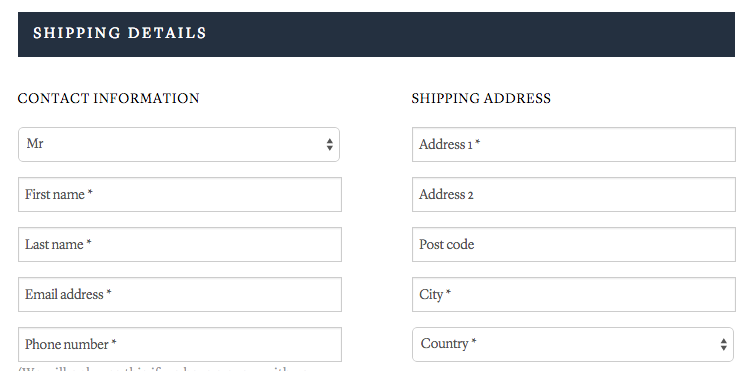This screenshot has width=750, height=371.
Task: Click the Shipping Address heading
Action: [481, 98]
